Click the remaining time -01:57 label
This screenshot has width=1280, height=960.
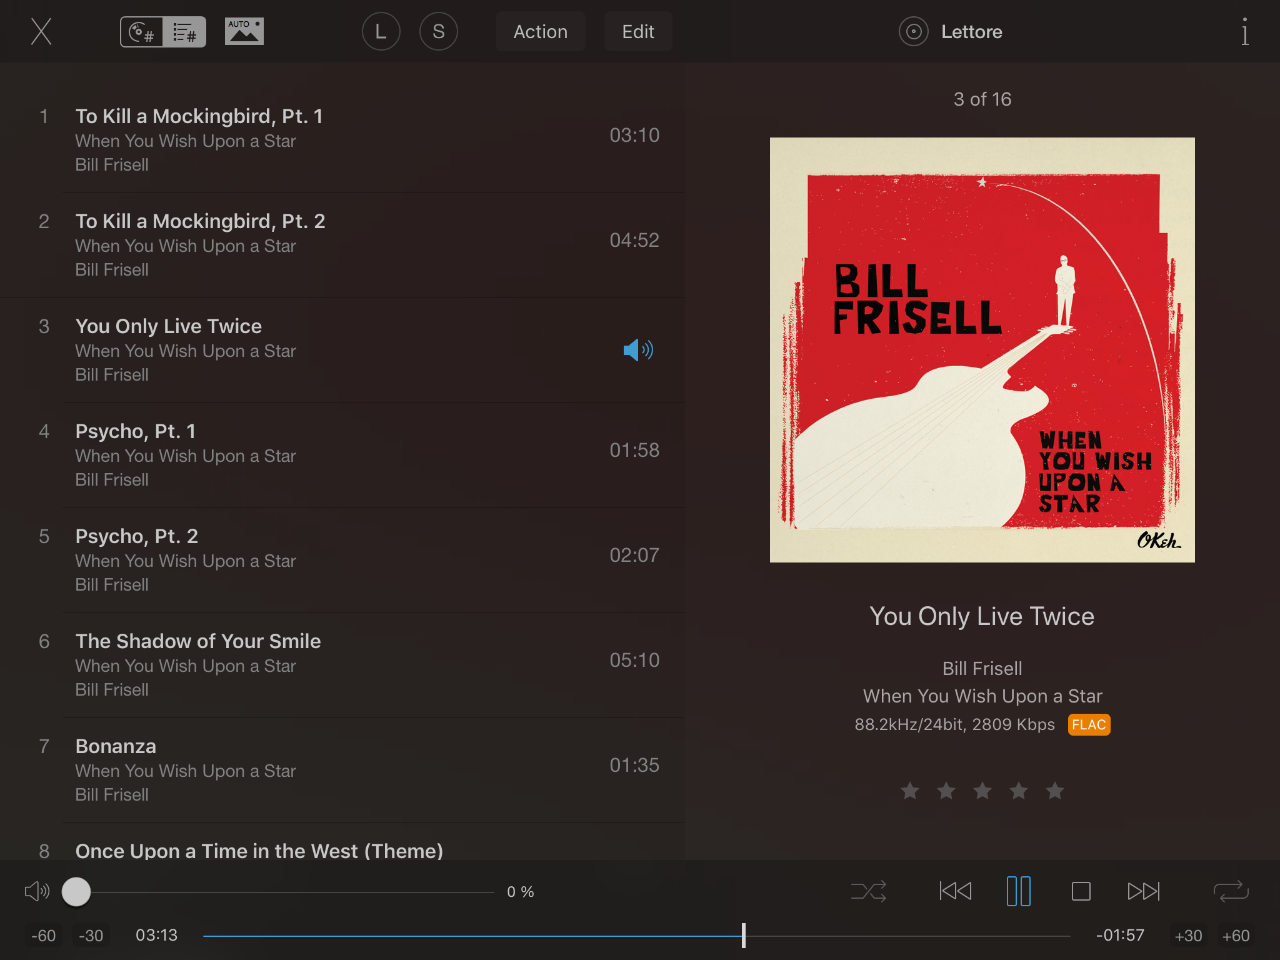point(1120,936)
